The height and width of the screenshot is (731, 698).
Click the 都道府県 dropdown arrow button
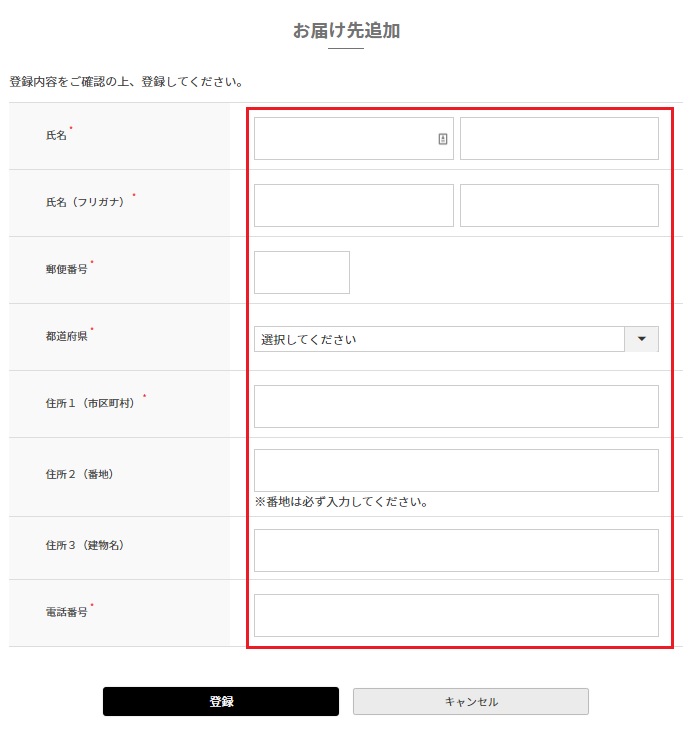641,339
